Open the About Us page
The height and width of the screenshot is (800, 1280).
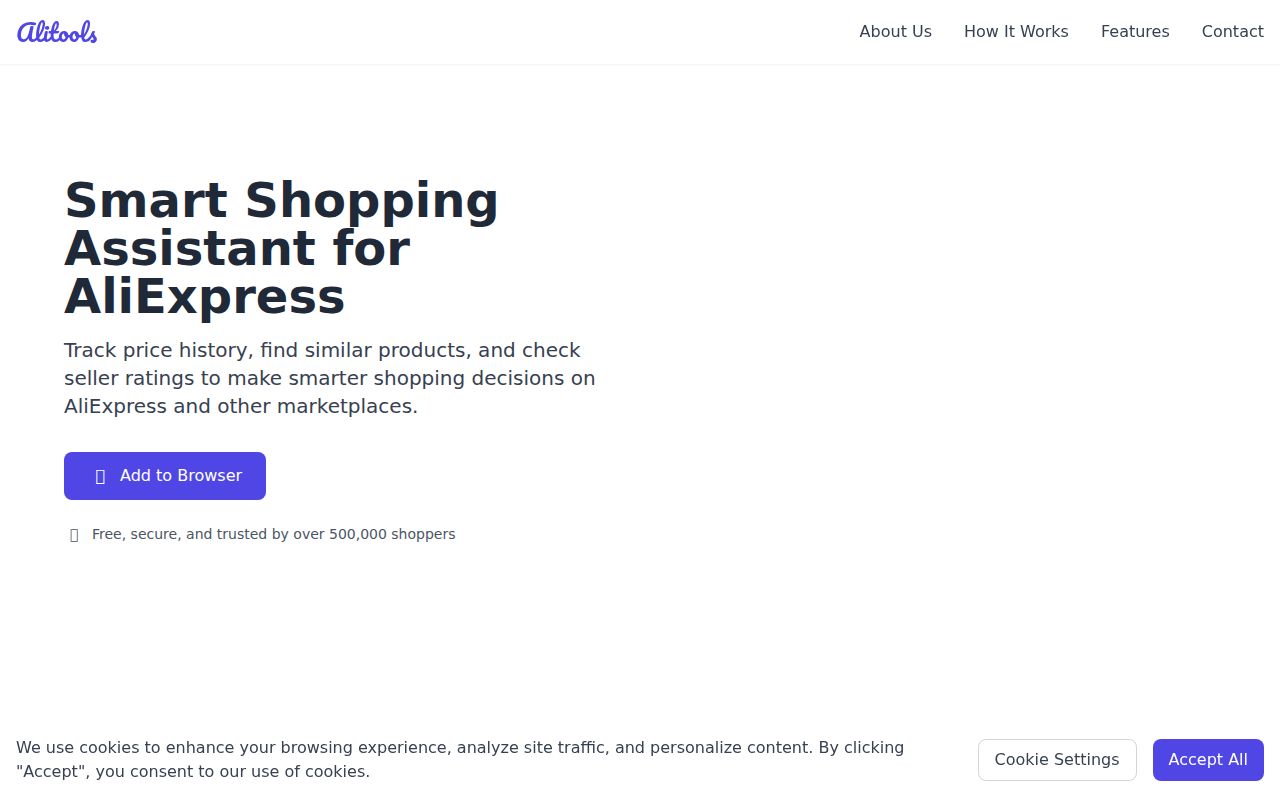coord(895,32)
